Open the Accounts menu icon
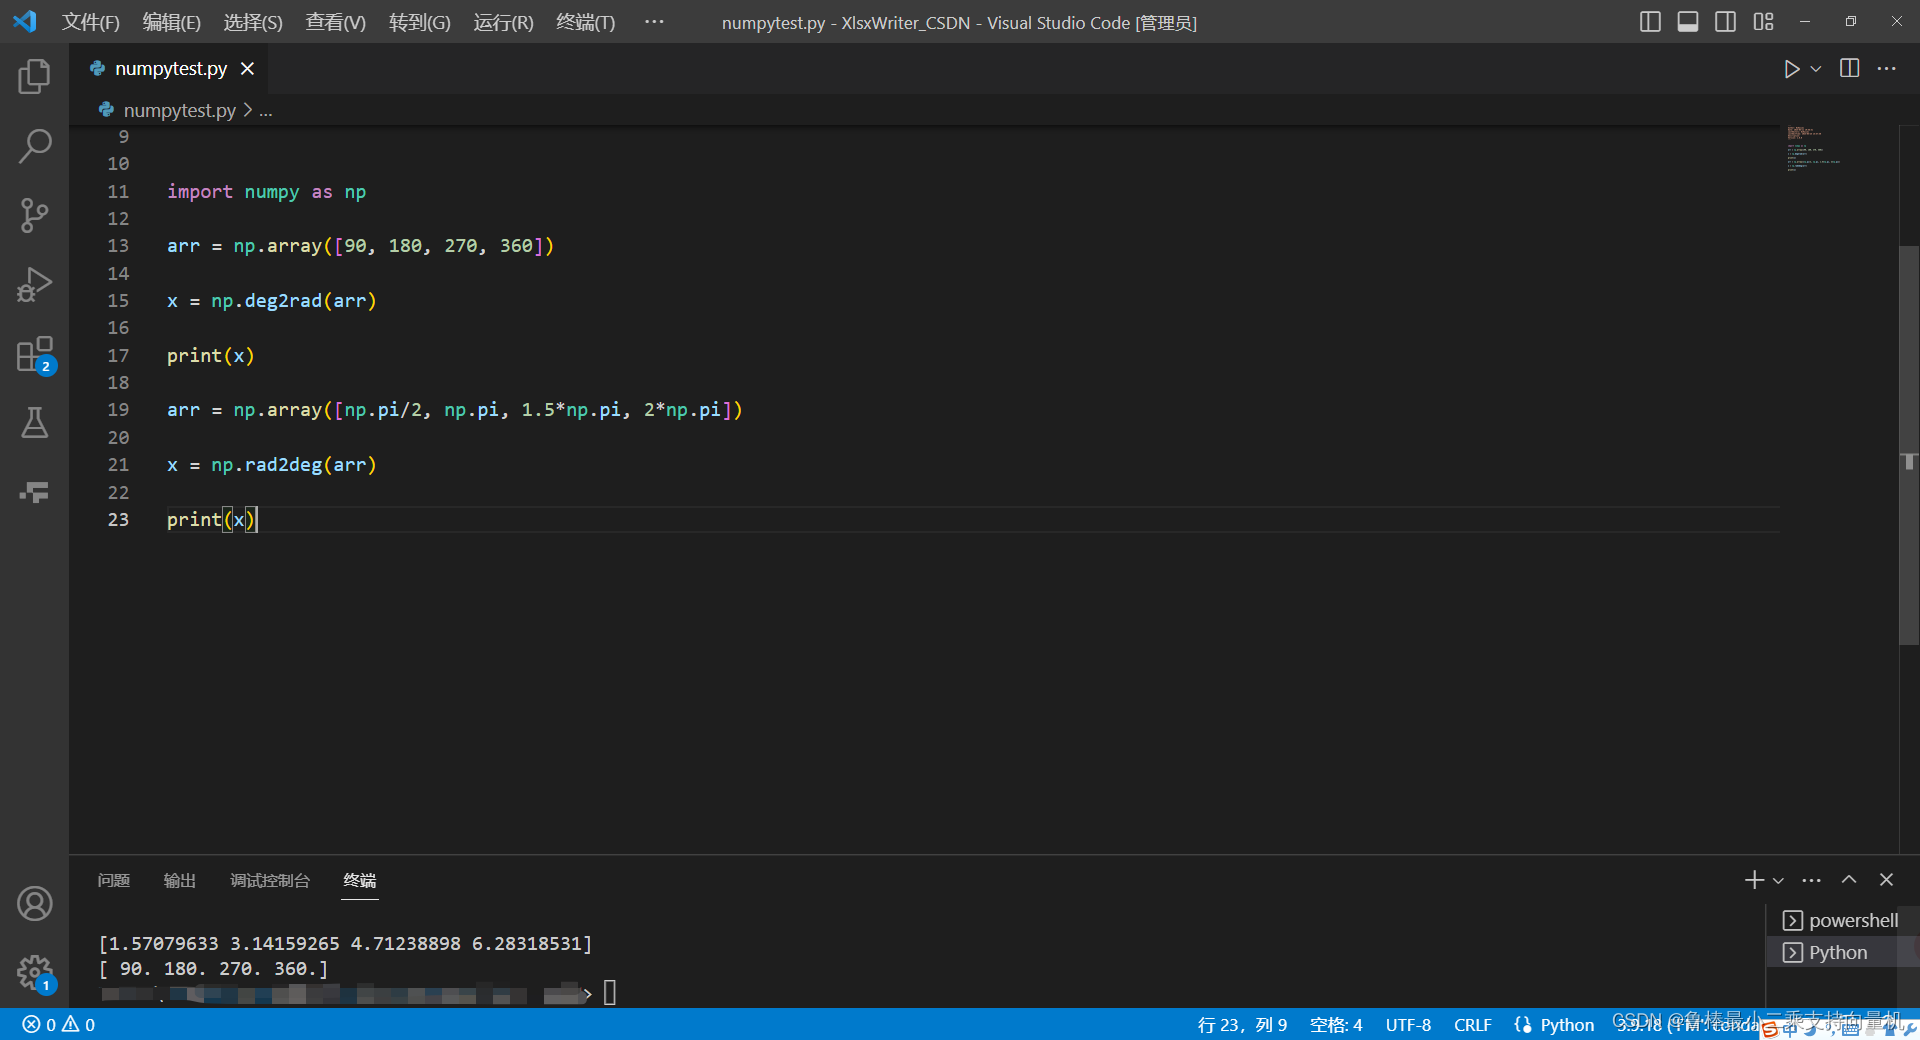 pos(34,904)
